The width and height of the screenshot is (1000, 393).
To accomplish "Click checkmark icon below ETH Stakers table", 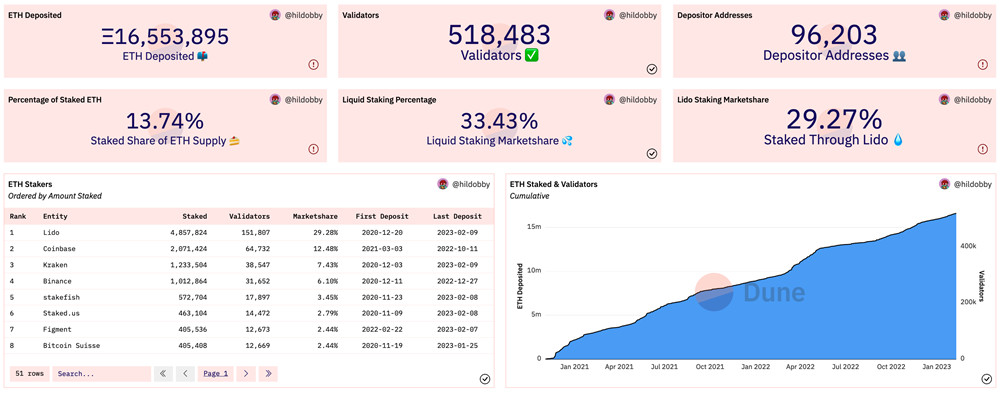I will [485, 379].
